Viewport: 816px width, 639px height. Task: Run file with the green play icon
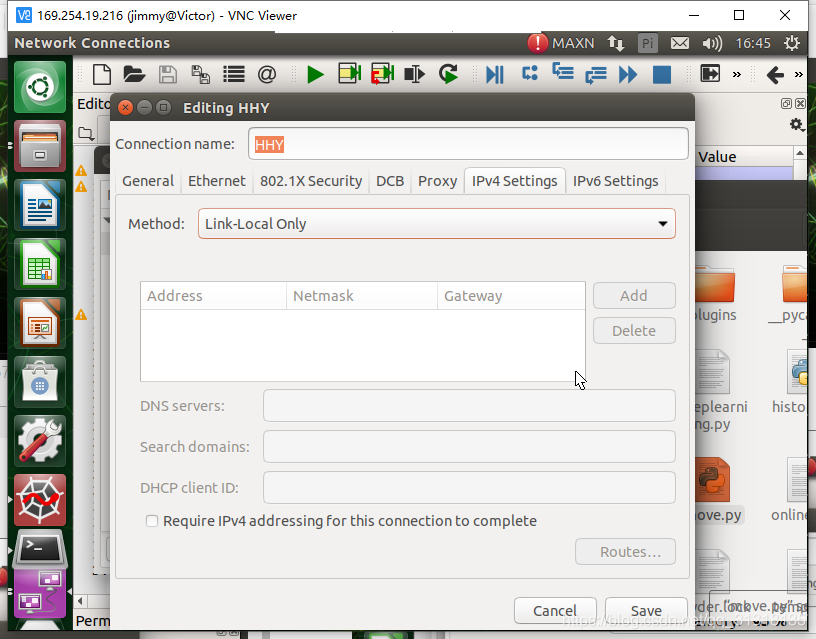[x=315, y=74]
